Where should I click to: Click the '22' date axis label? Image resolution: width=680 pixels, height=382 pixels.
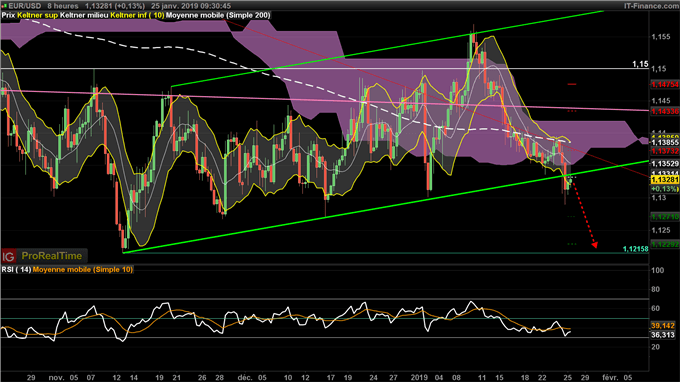click(542, 377)
